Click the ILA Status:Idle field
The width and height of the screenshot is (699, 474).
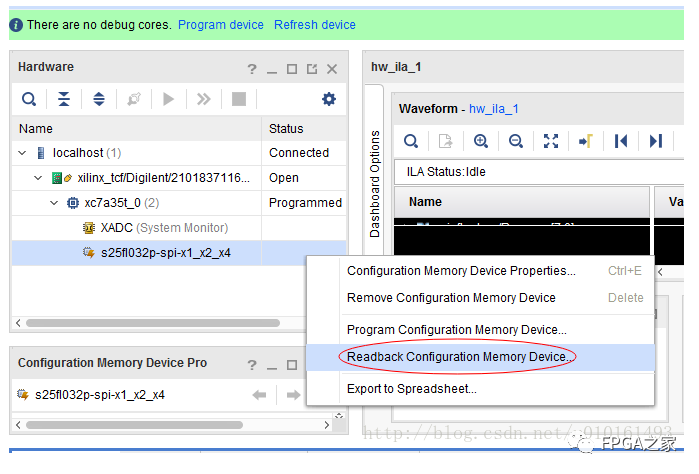point(539,172)
